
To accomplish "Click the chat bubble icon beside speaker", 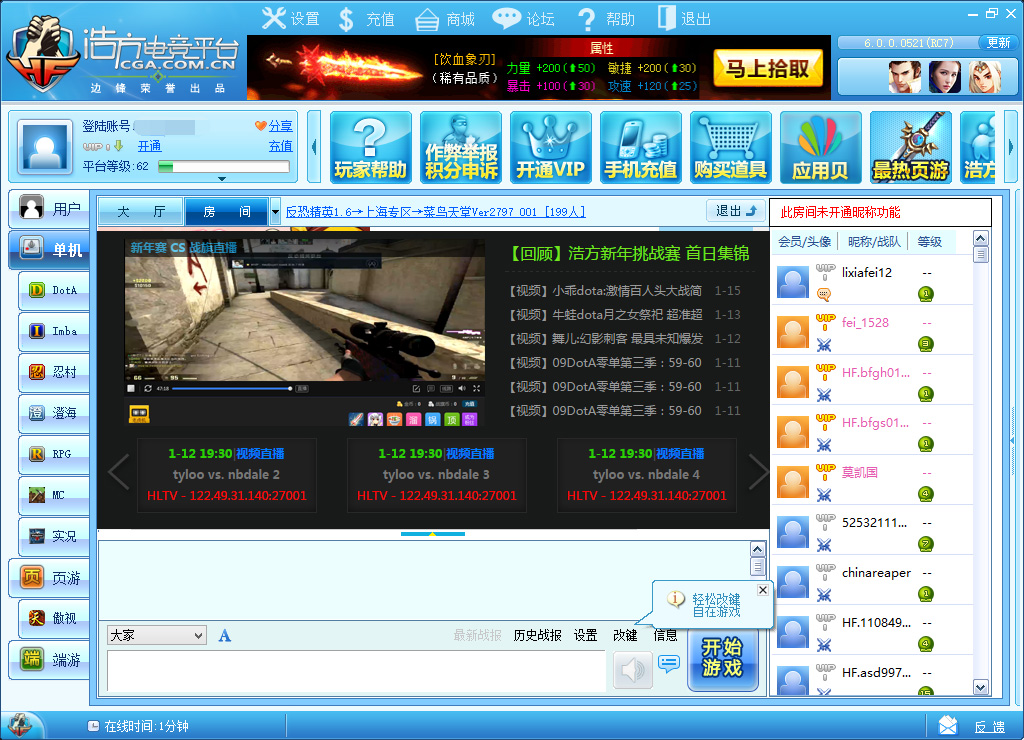I will pyautogui.click(x=669, y=663).
